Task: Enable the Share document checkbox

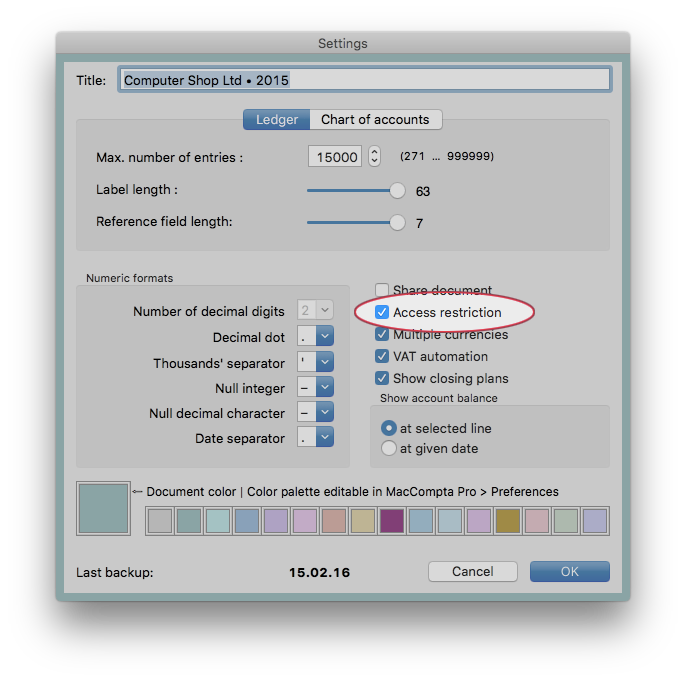Action: pos(382,290)
